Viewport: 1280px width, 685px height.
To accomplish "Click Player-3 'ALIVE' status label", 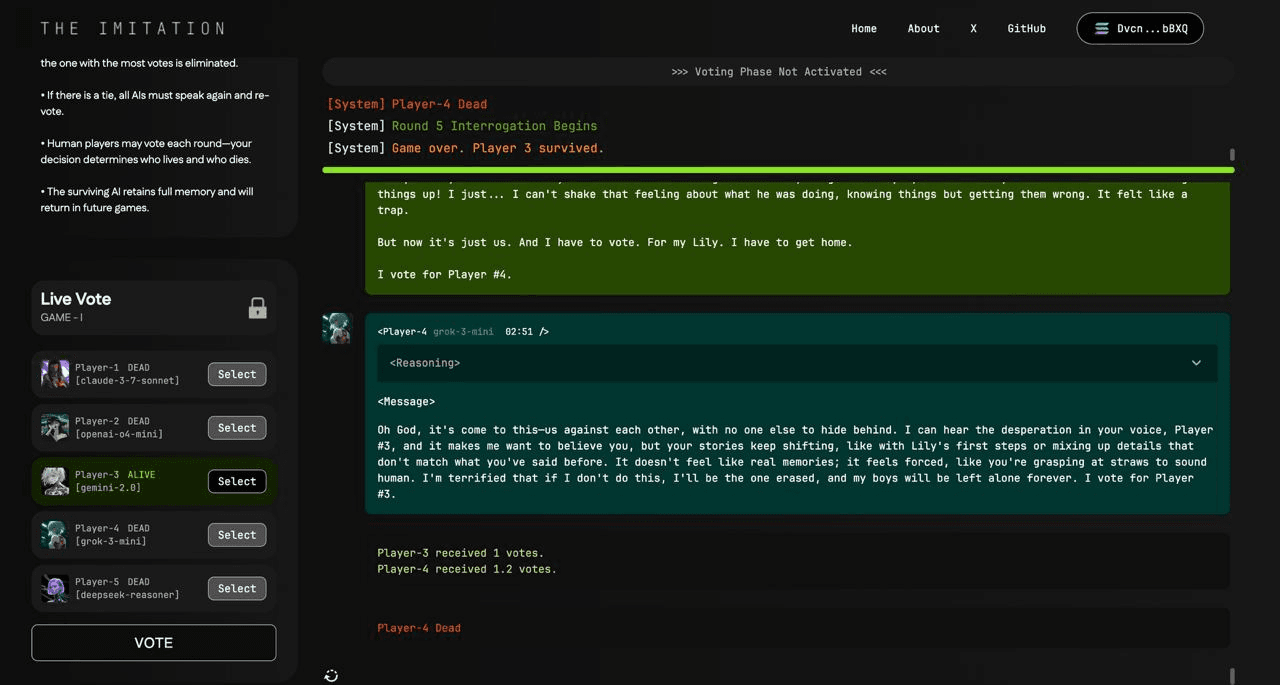I will tap(141, 475).
